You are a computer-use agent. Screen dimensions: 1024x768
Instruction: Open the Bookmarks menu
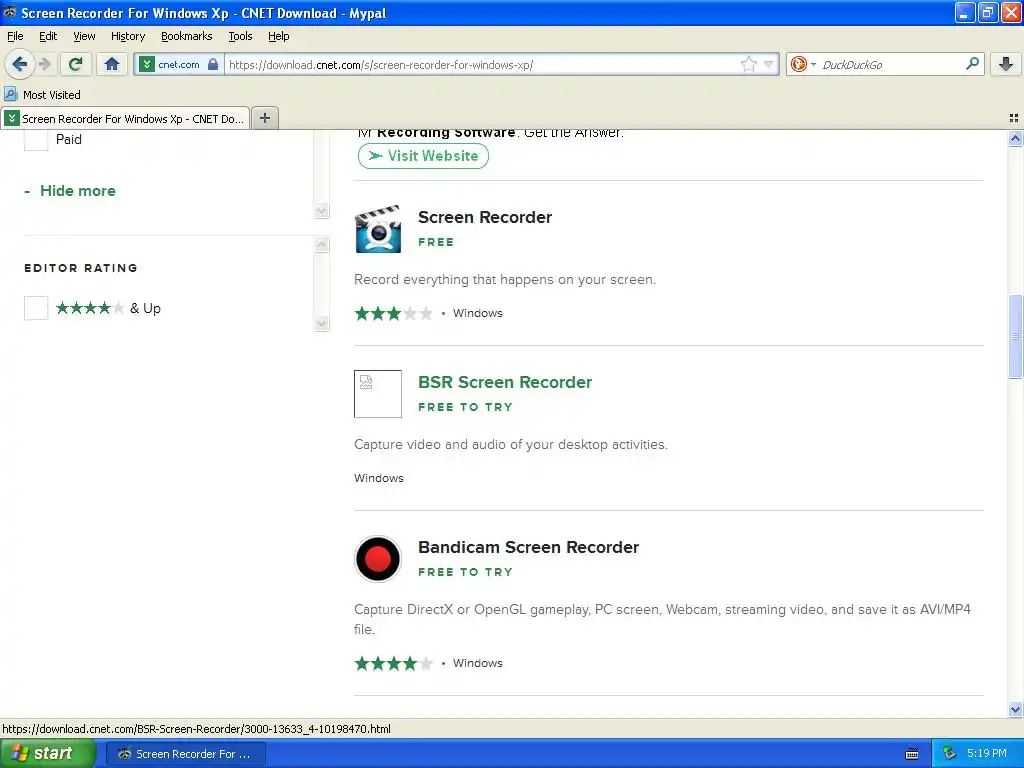coord(186,37)
